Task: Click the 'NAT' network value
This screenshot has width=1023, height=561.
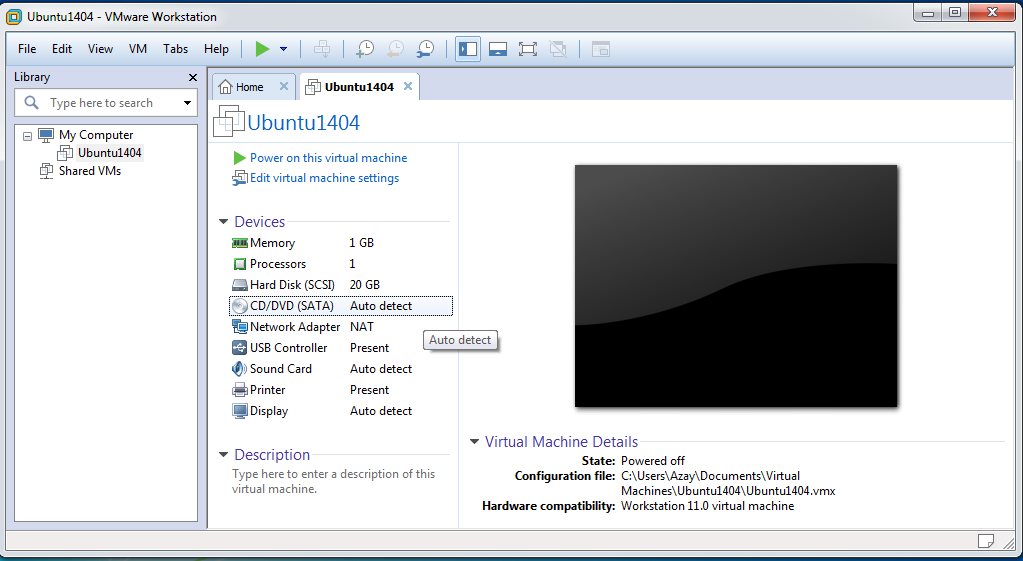Action: click(x=362, y=327)
